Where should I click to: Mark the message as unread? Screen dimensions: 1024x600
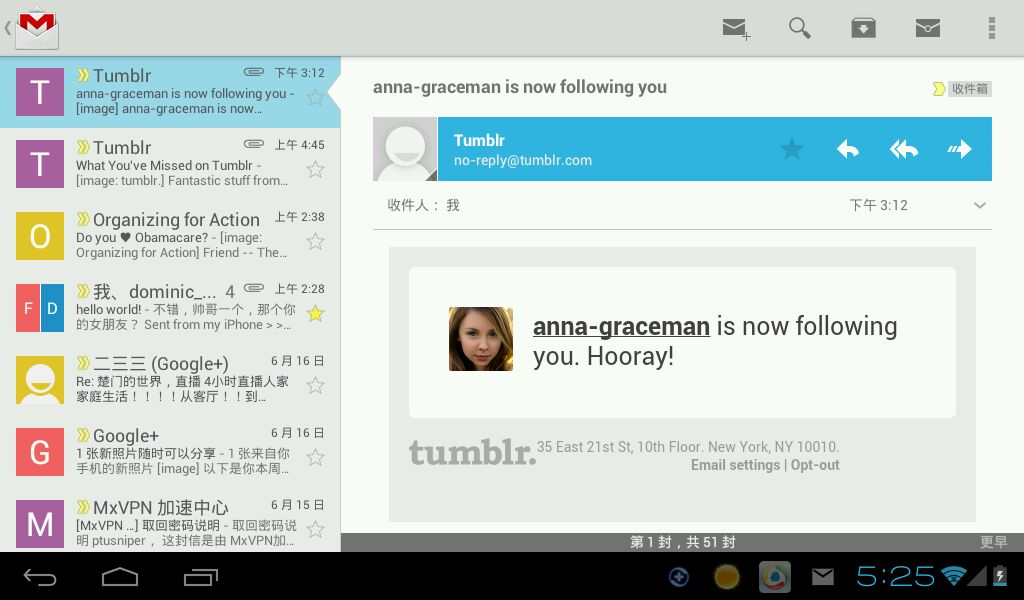point(927,28)
